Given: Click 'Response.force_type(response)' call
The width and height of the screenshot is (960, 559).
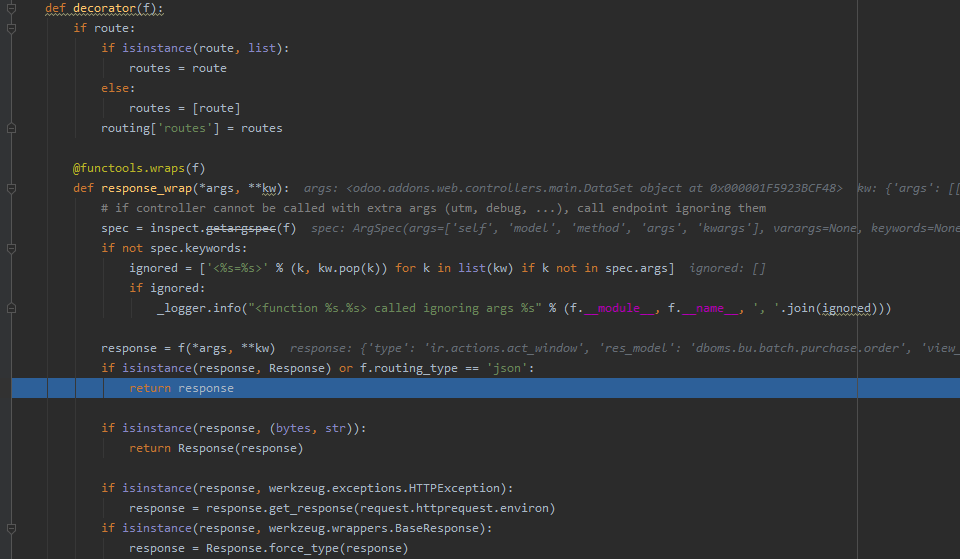Looking at the screenshot, I should point(307,548).
